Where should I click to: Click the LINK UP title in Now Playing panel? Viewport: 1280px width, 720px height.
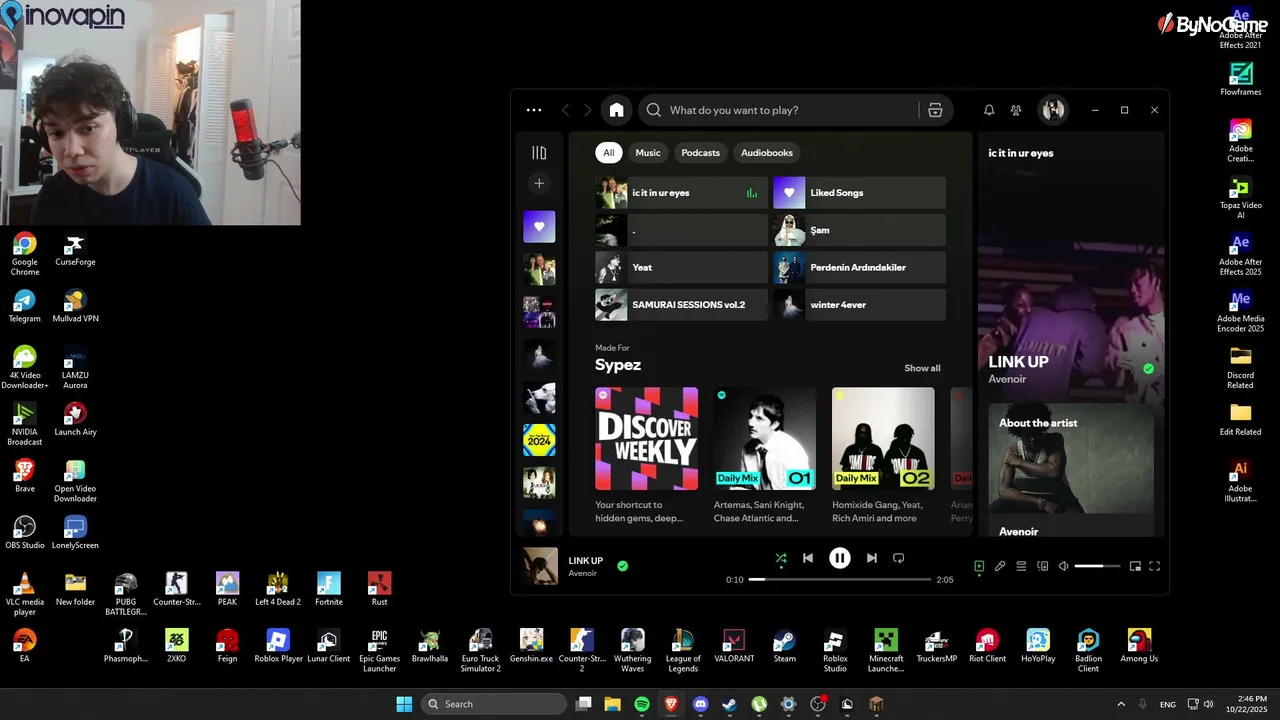coord(1018,362)
